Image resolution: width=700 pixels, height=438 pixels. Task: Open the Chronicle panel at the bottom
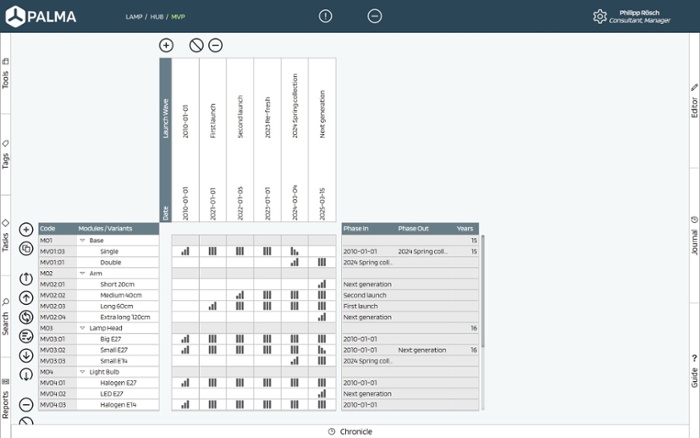tap(350, 431)
